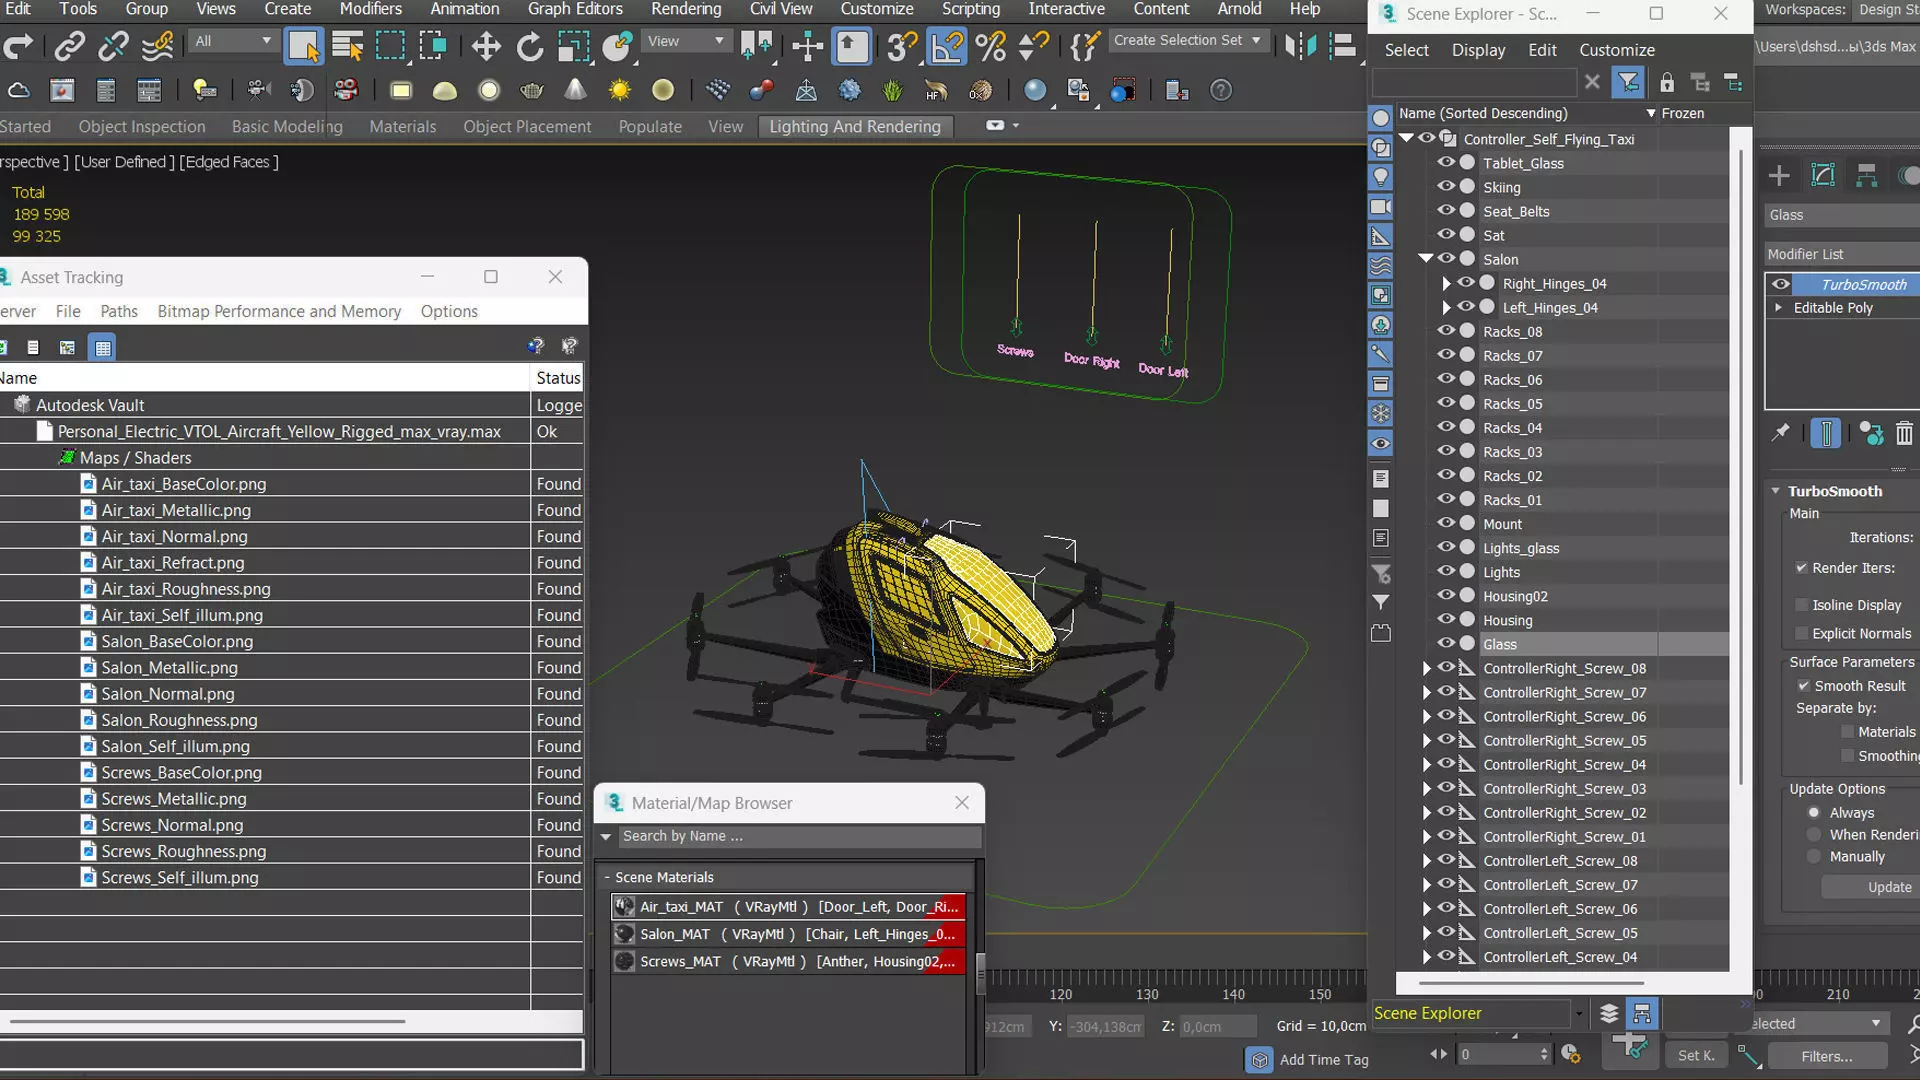
Task: Click Search by Name field in Material Browser
Action: click(799, 836)
